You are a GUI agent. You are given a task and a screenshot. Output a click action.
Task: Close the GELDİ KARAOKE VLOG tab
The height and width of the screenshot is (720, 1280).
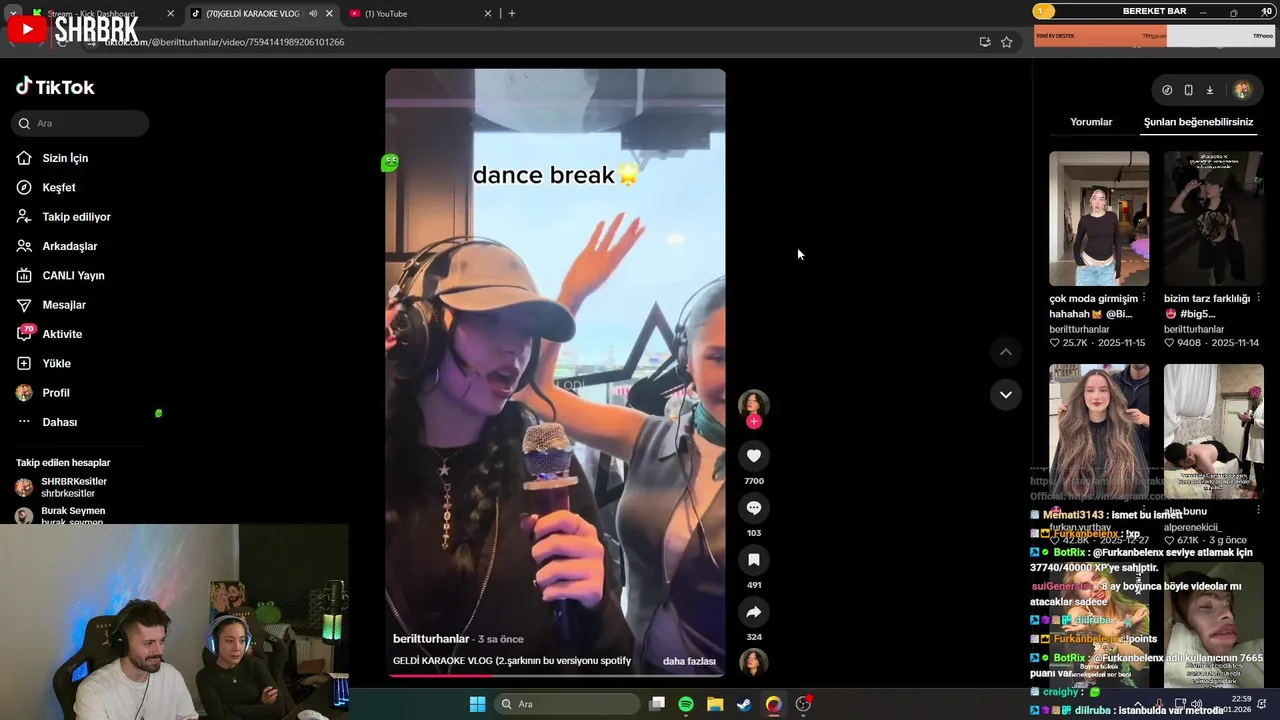click(329, 14)
